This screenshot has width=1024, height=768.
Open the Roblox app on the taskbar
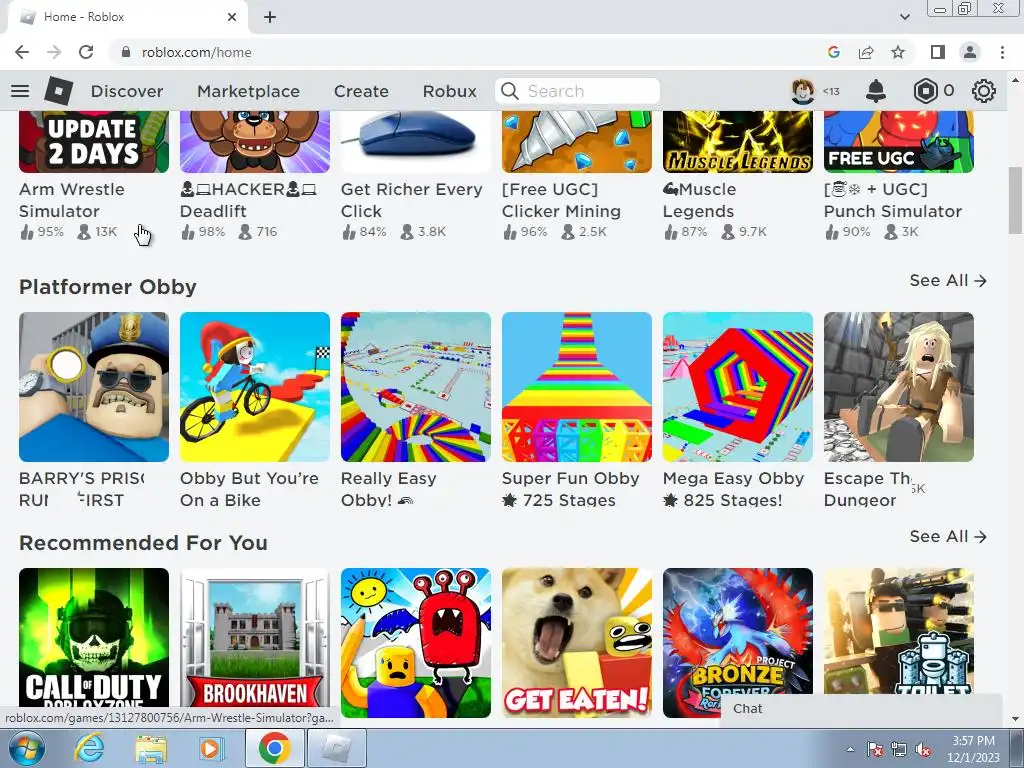pyautogui.click(x=337, y=748)
